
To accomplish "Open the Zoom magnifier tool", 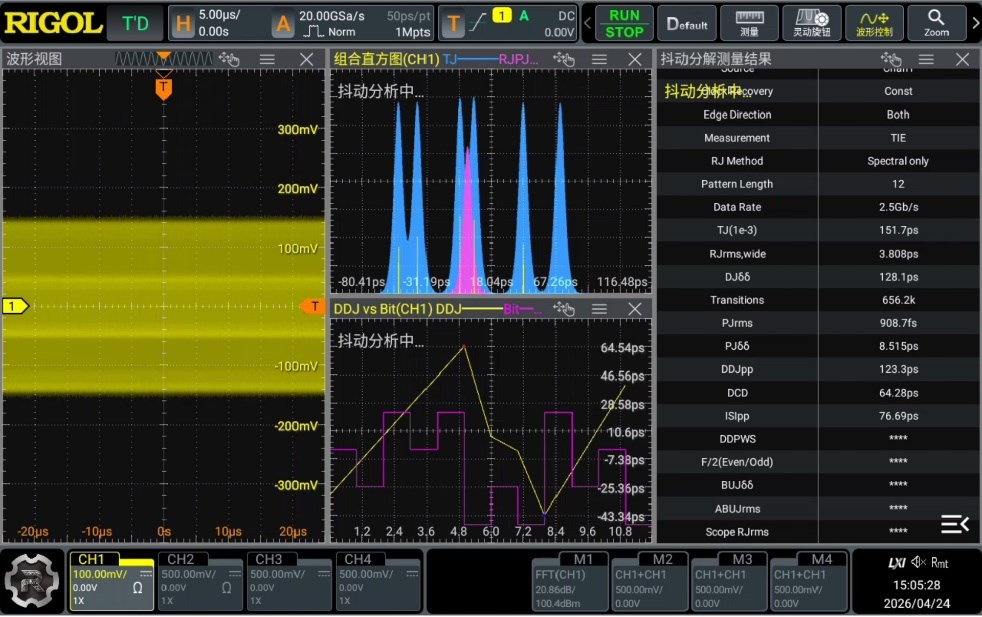I will 936,23.
